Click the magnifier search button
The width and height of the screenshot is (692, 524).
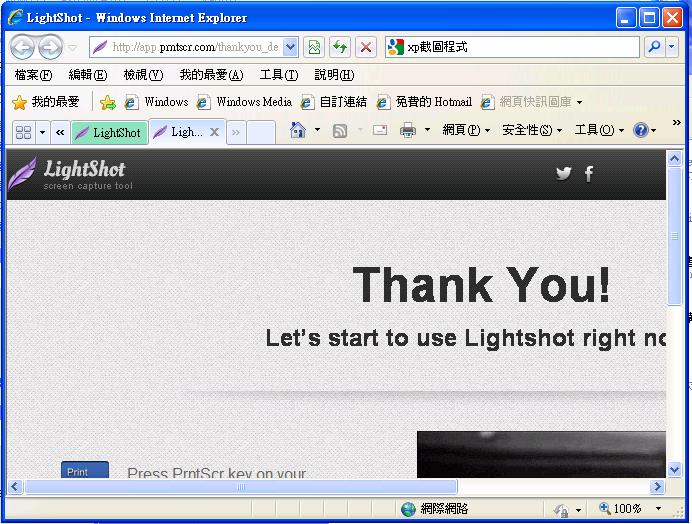(655, 46)
